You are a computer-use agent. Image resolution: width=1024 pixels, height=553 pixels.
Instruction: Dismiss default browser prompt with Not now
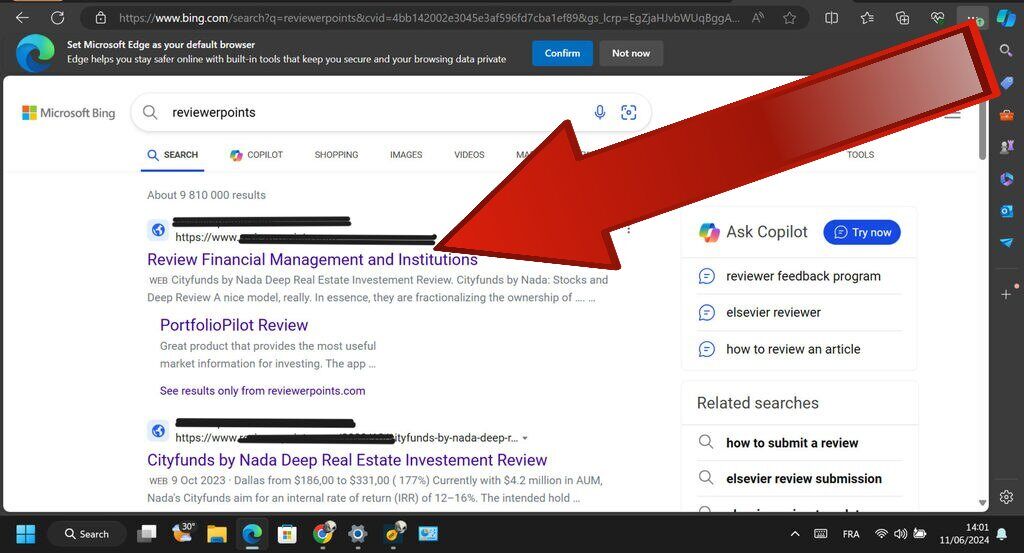[631, 53]
